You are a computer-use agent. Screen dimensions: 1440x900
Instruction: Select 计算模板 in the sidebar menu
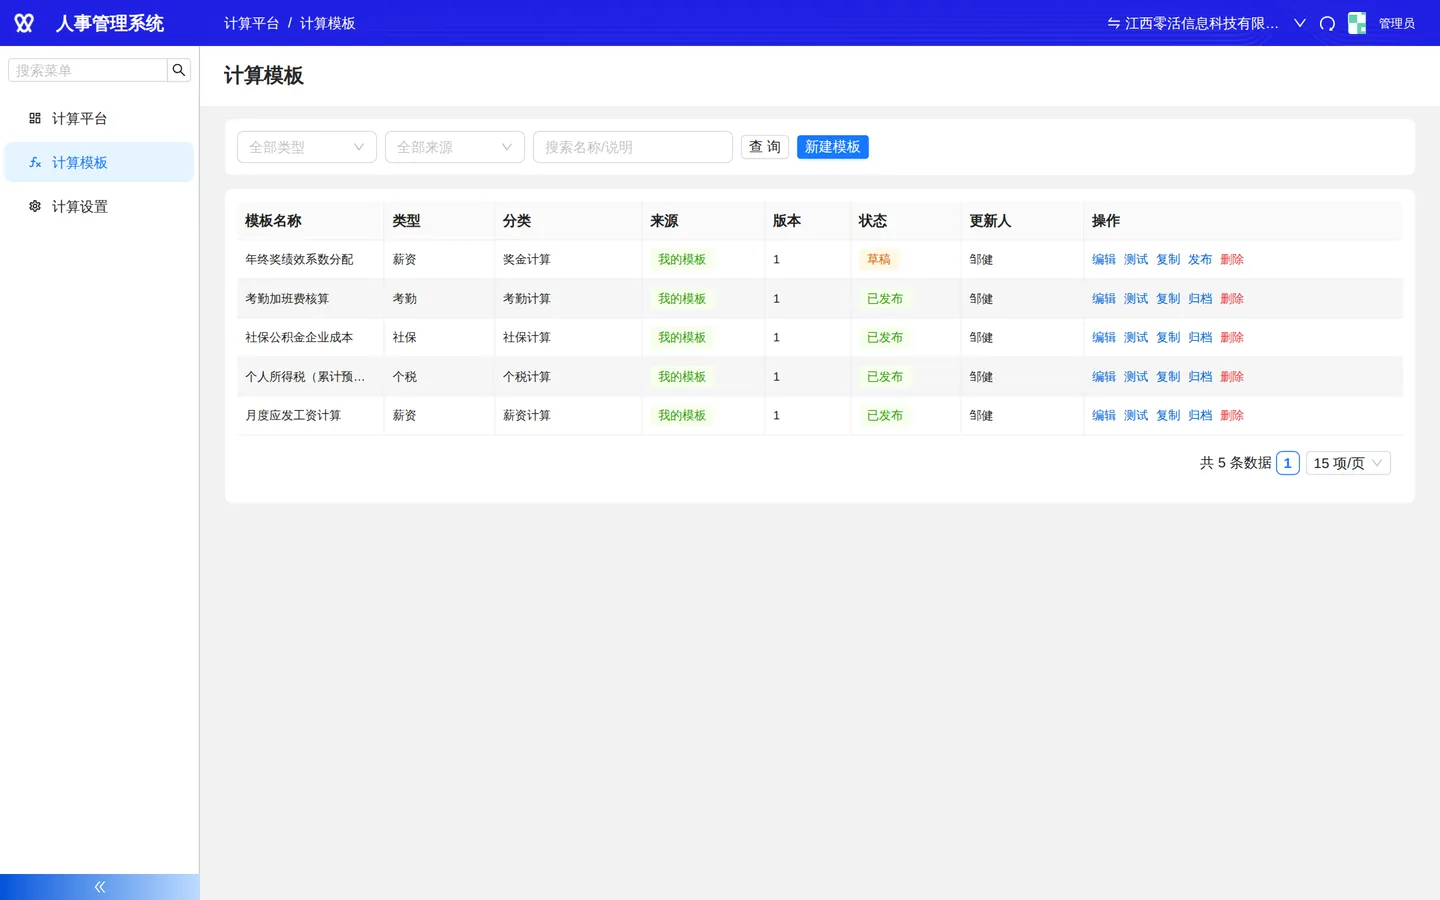[x=99, y=162]
